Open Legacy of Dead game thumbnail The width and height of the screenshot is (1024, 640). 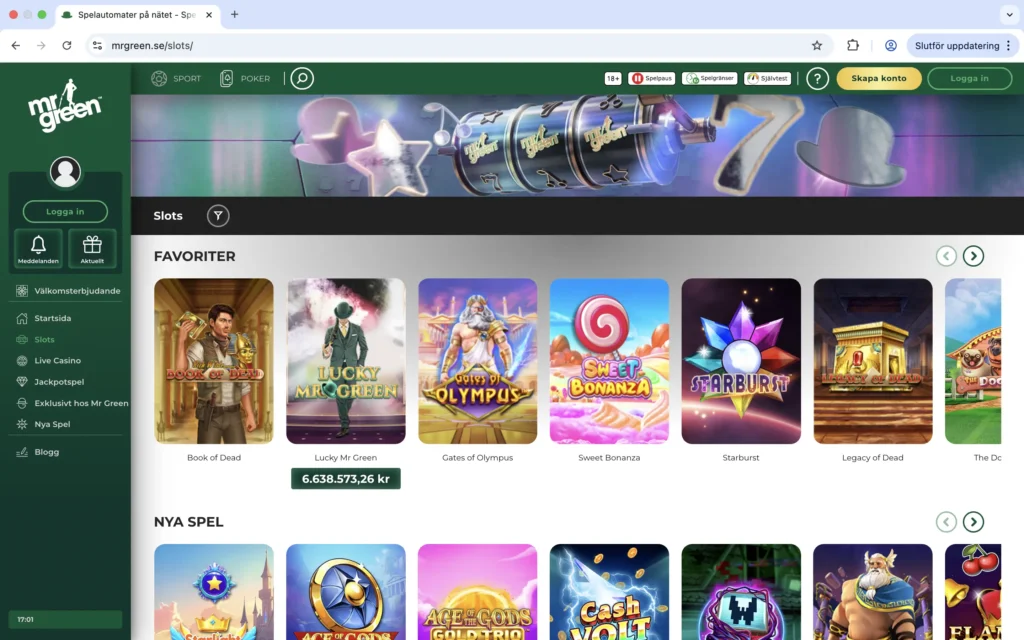pos(872,361)
